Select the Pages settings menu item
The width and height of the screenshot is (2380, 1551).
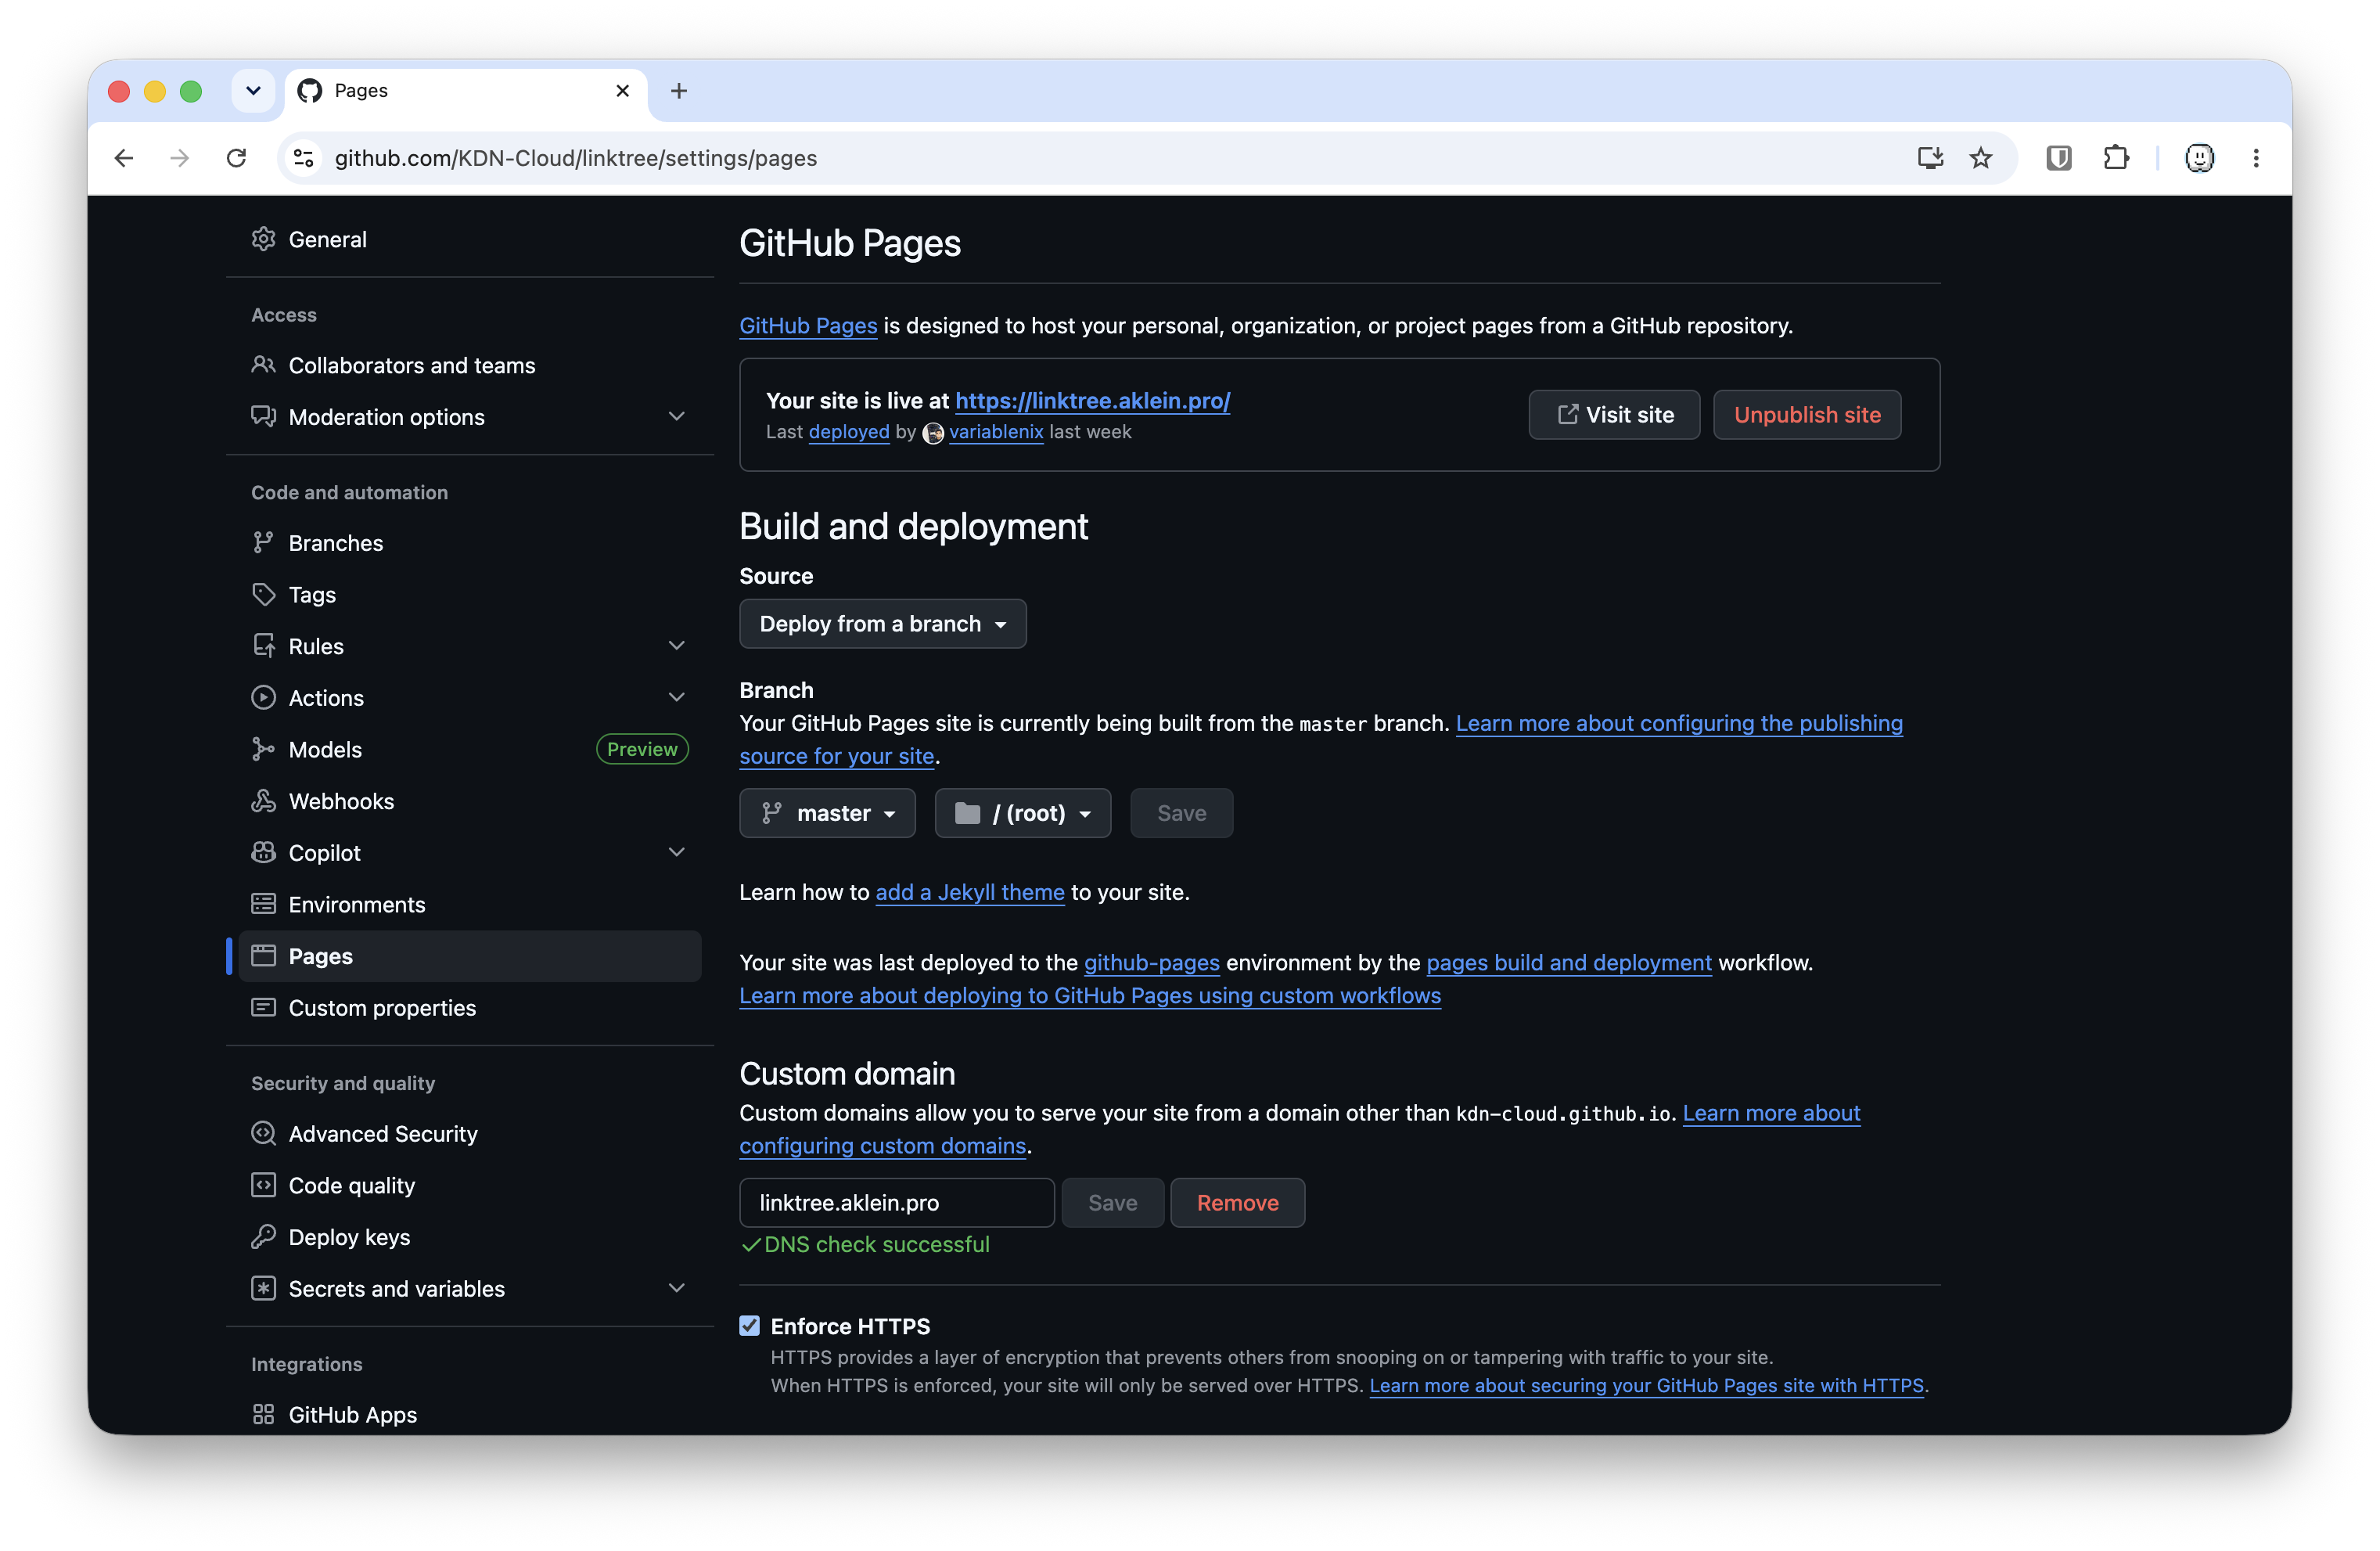pos(469,956)
